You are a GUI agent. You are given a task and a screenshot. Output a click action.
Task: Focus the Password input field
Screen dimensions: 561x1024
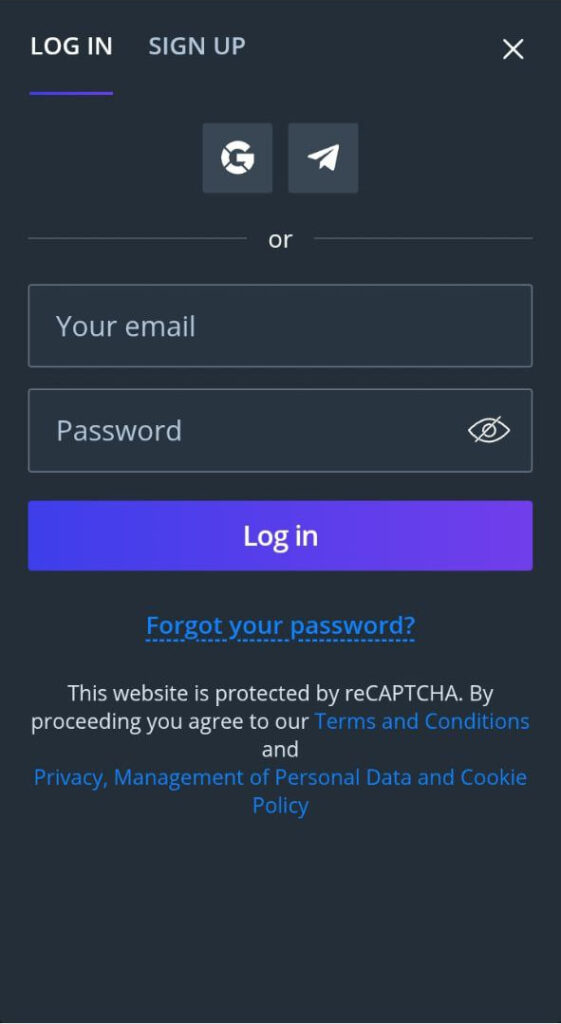(280, 430)
